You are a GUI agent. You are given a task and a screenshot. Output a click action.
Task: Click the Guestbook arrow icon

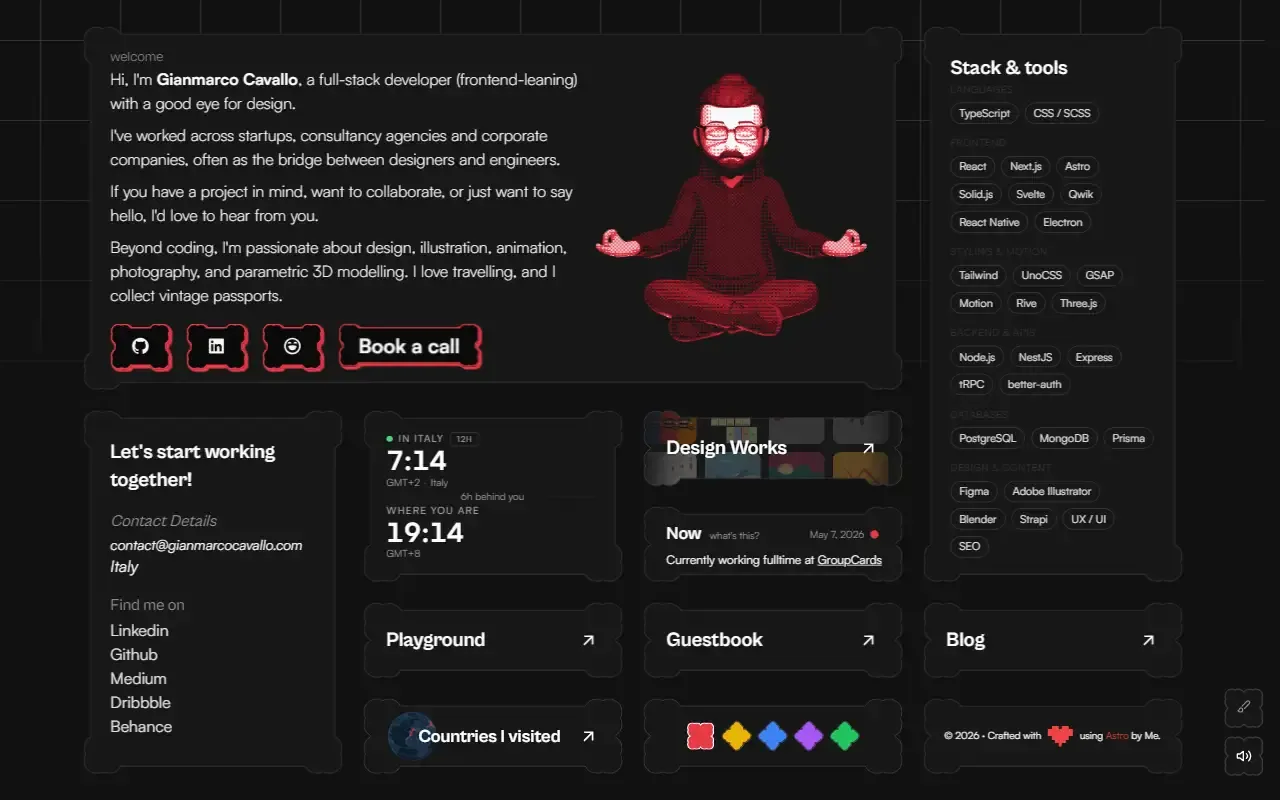(x=868, y=640)
